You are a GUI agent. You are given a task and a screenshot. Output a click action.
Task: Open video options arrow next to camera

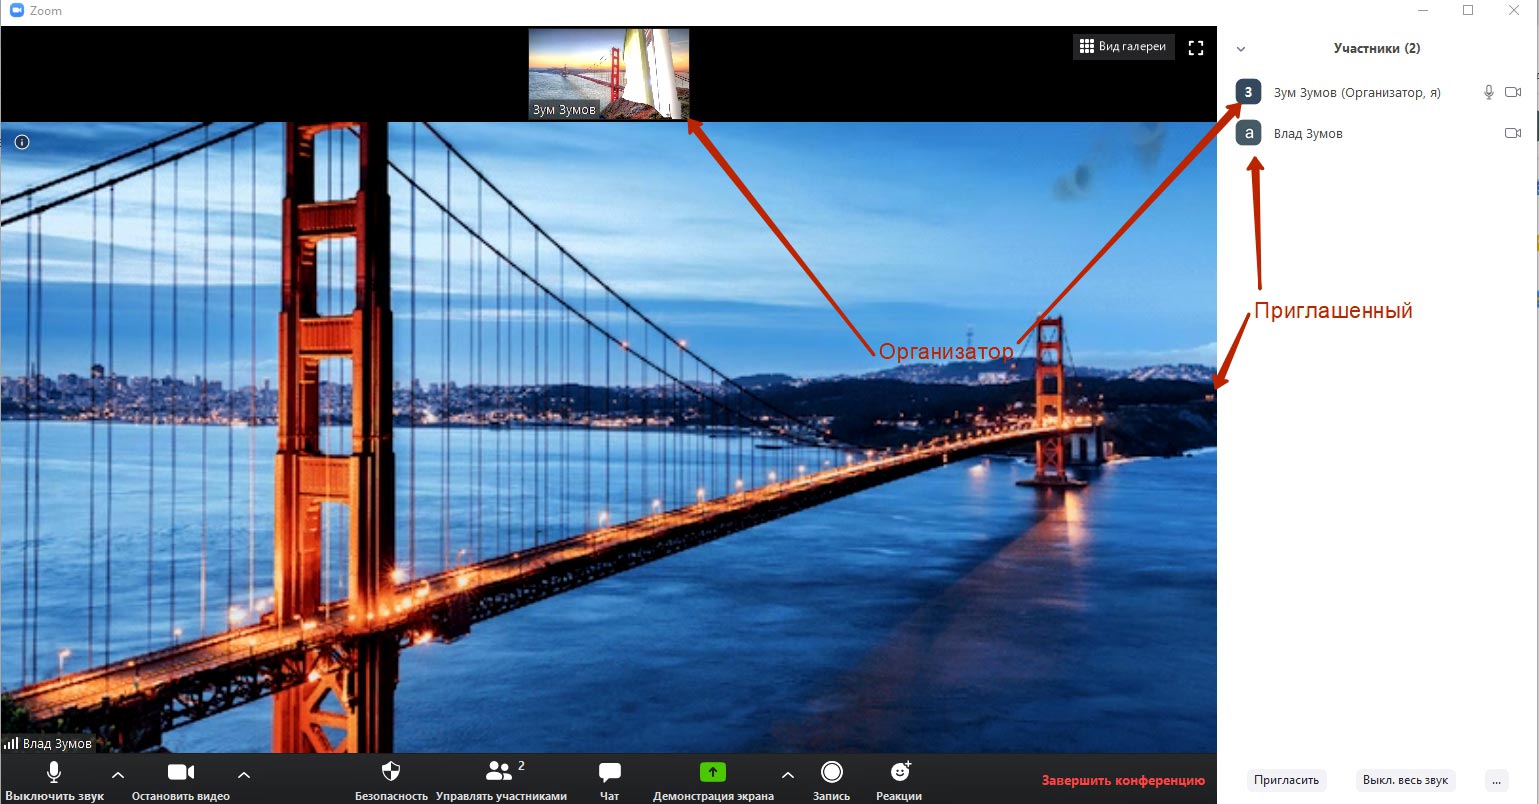click(243, 775)
